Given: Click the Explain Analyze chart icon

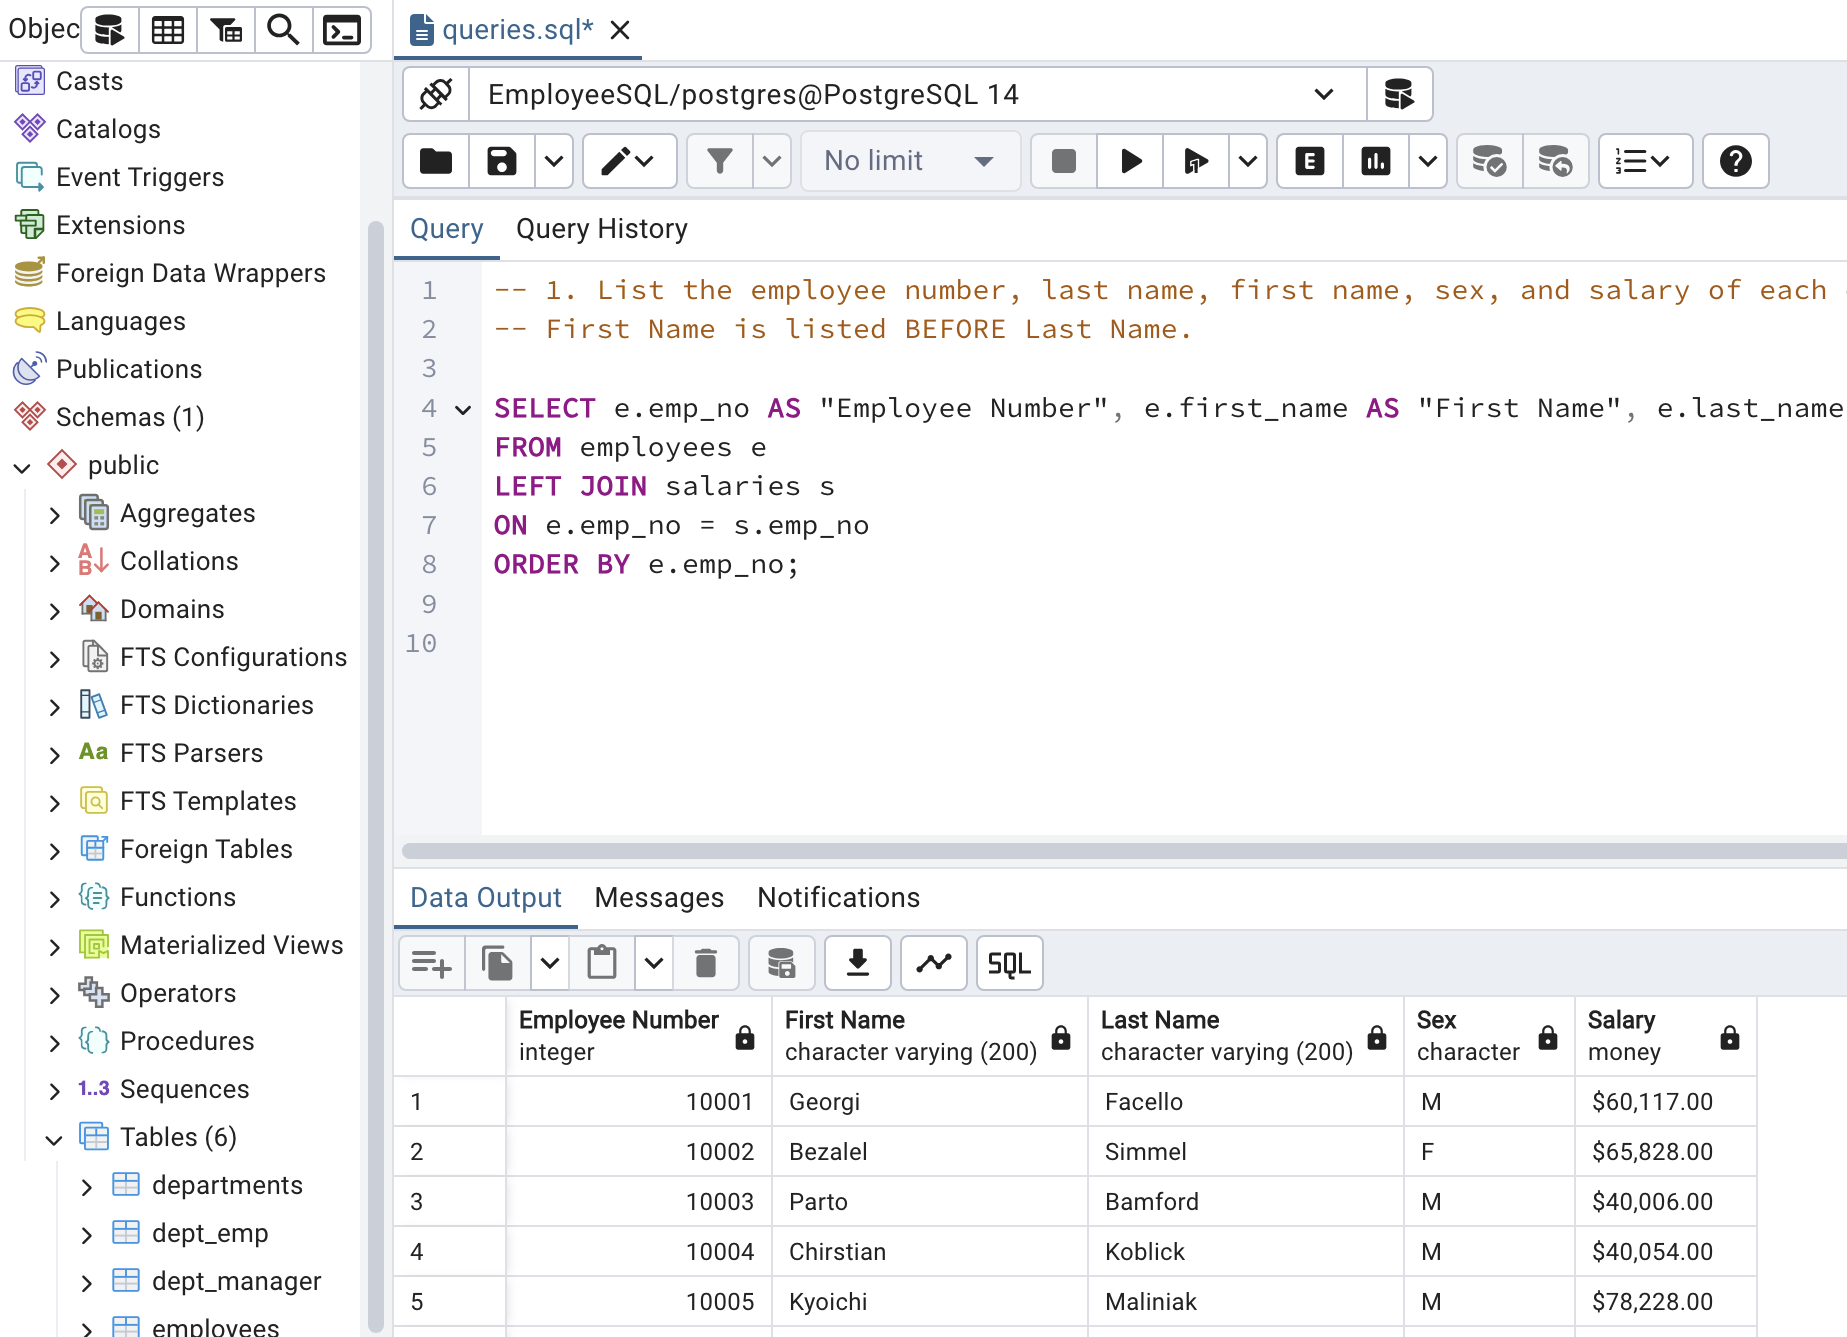Looking at the screenshot, I should [1376, 161].
